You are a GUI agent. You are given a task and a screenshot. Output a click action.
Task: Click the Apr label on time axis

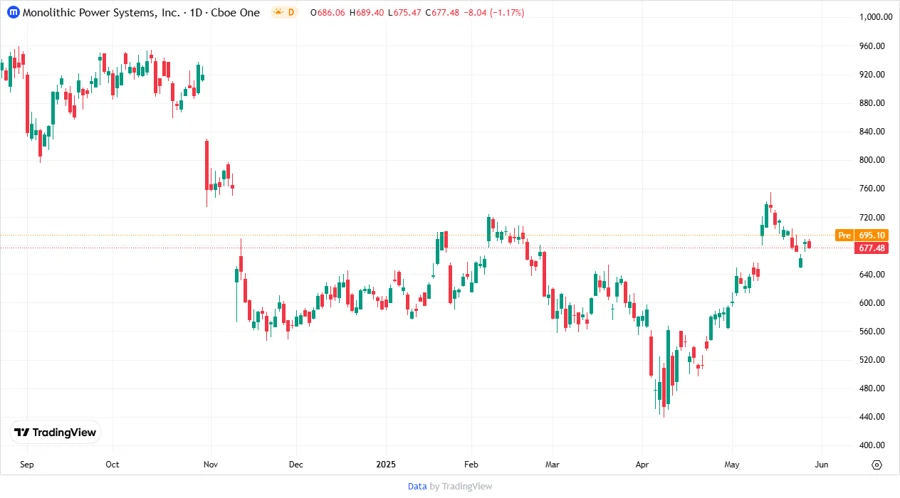pyautogui.click(x=642, y=464)
